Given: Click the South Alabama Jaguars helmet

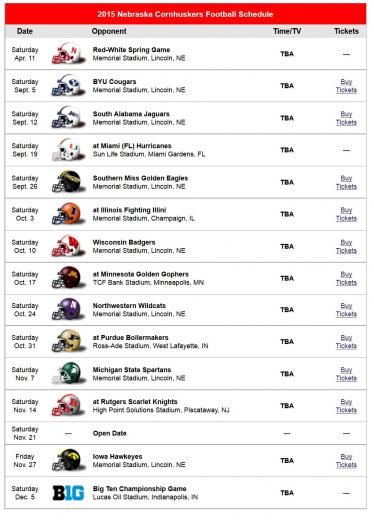Looking at the screenshot, I should 67,117.
